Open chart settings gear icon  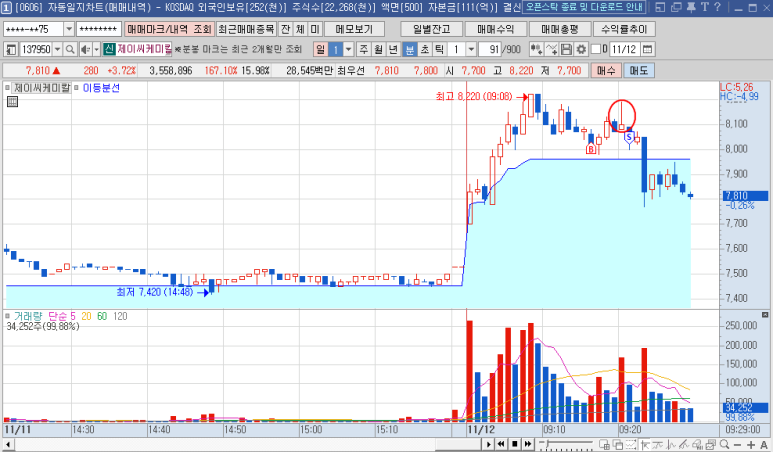tap(581, 49)
